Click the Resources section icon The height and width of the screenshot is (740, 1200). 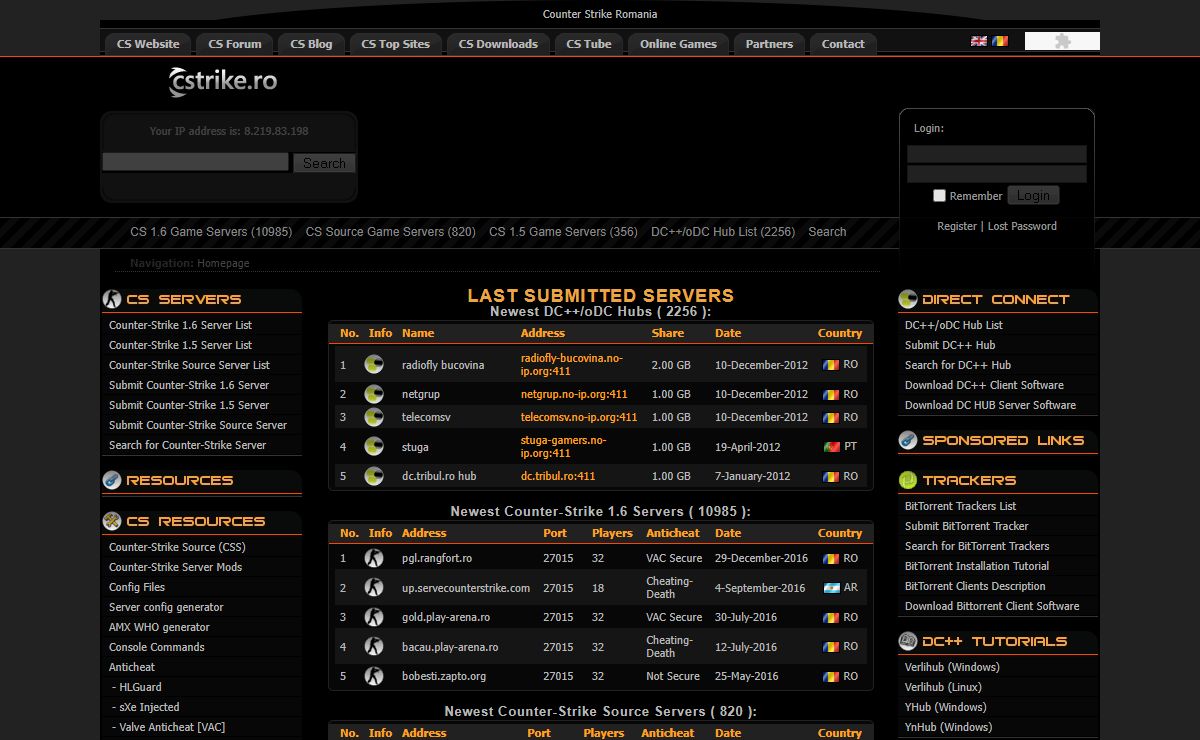click(x=112, y=480)
